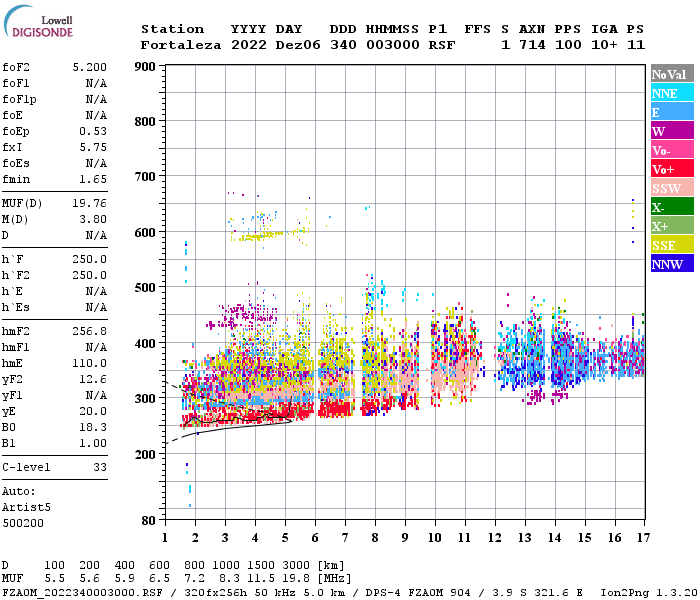This screenshot has width=700, height=600.
Task: Click the fxI value 5.75
Action: 93,147
